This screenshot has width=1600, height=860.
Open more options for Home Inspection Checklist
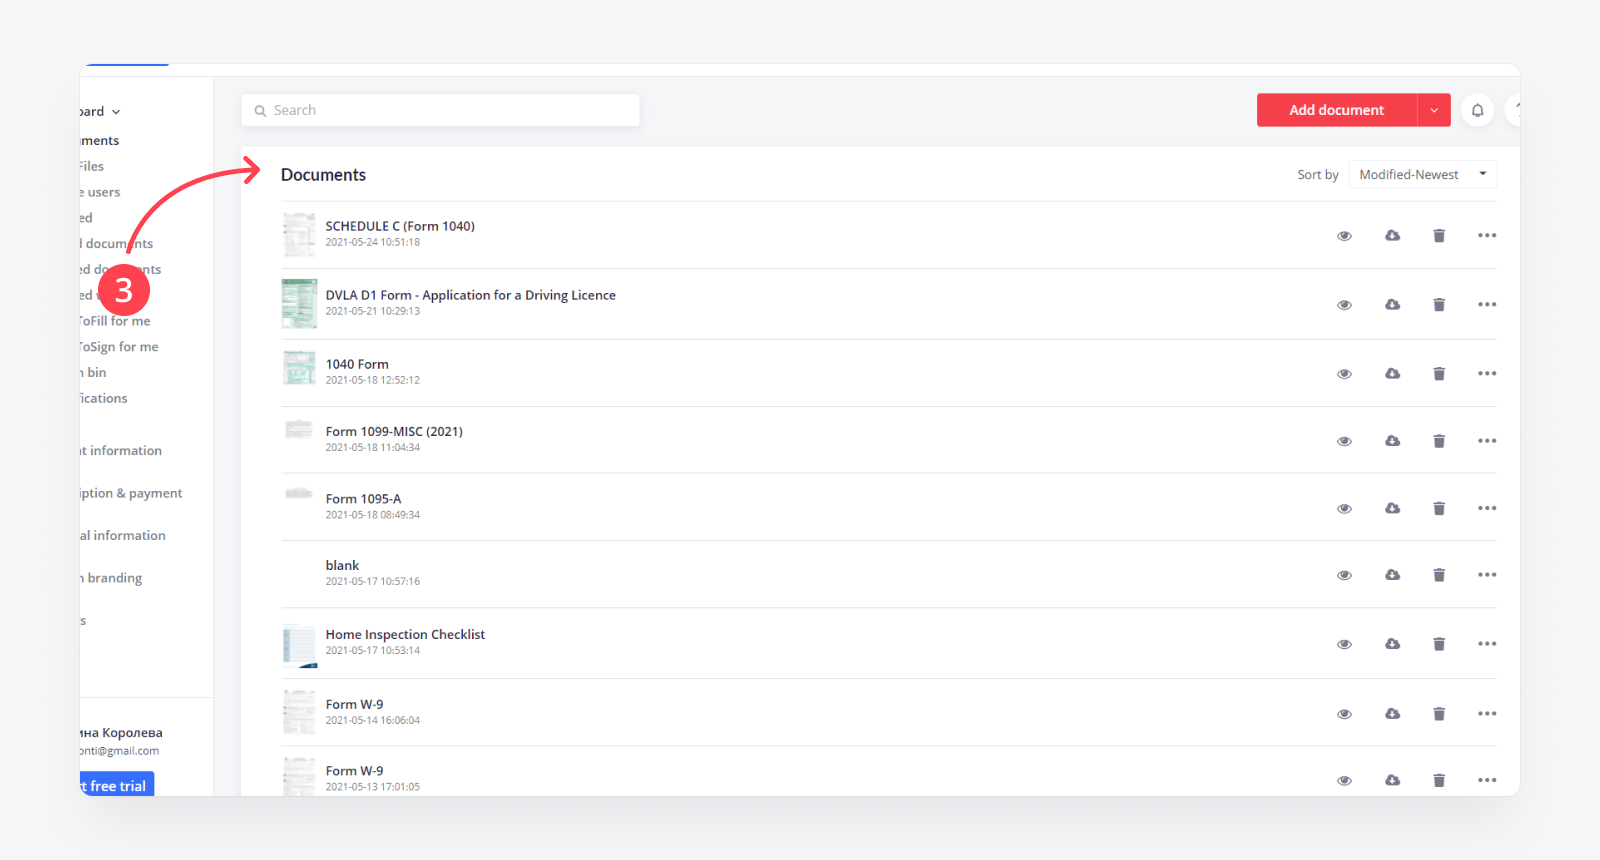(x=1487, y=644)
